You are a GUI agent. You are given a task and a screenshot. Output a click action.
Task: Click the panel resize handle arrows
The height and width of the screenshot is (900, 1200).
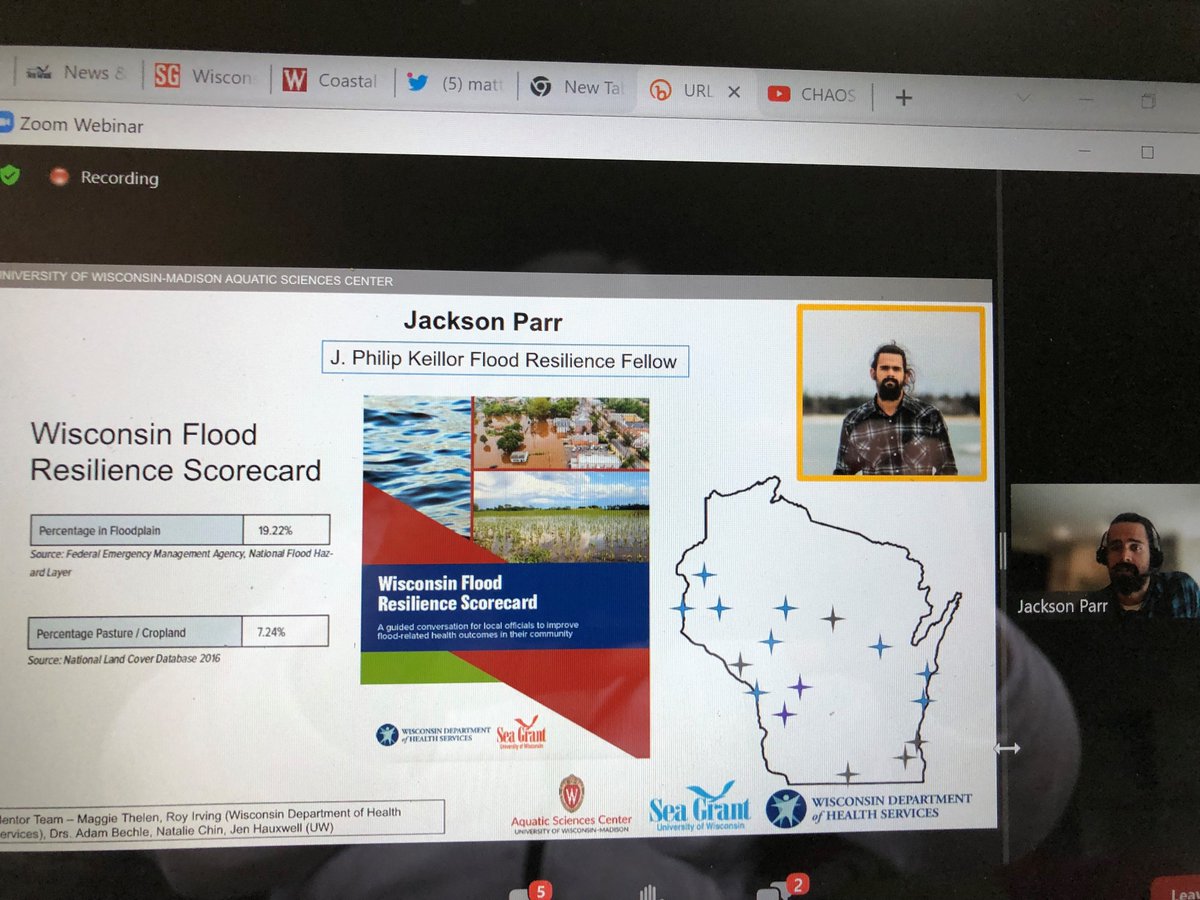click(x=1006, y=748)
